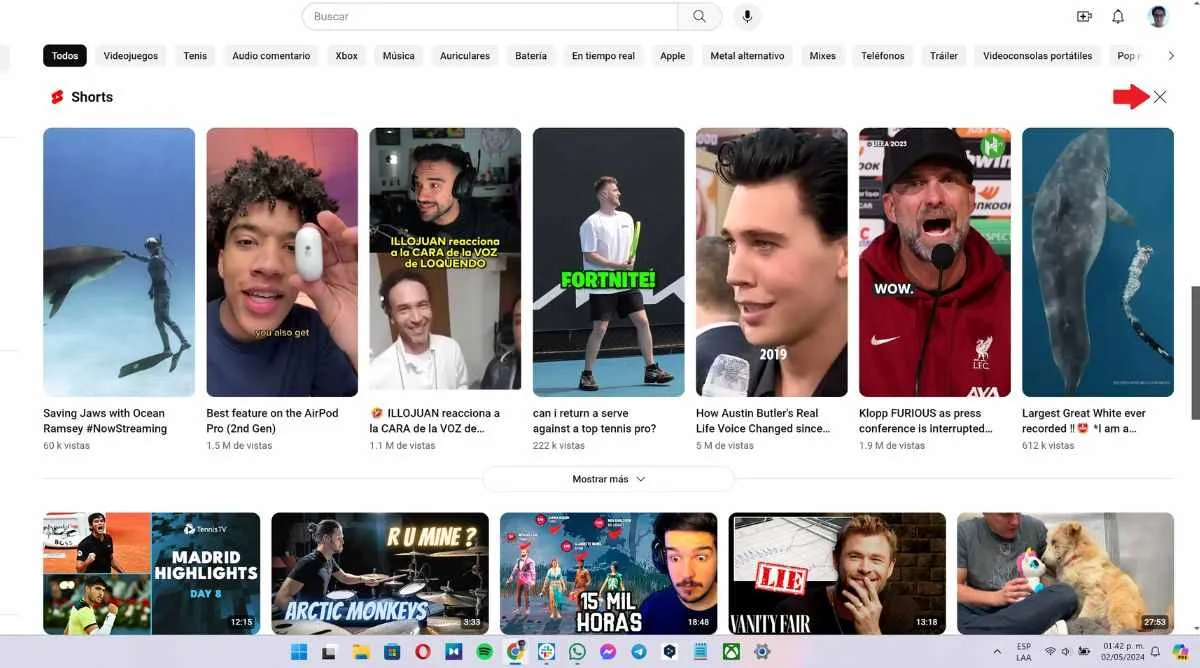Viewport: 1200px width, 668px height.
Task: Open Slack from the taskbar
Action: (x=546, y=652)
